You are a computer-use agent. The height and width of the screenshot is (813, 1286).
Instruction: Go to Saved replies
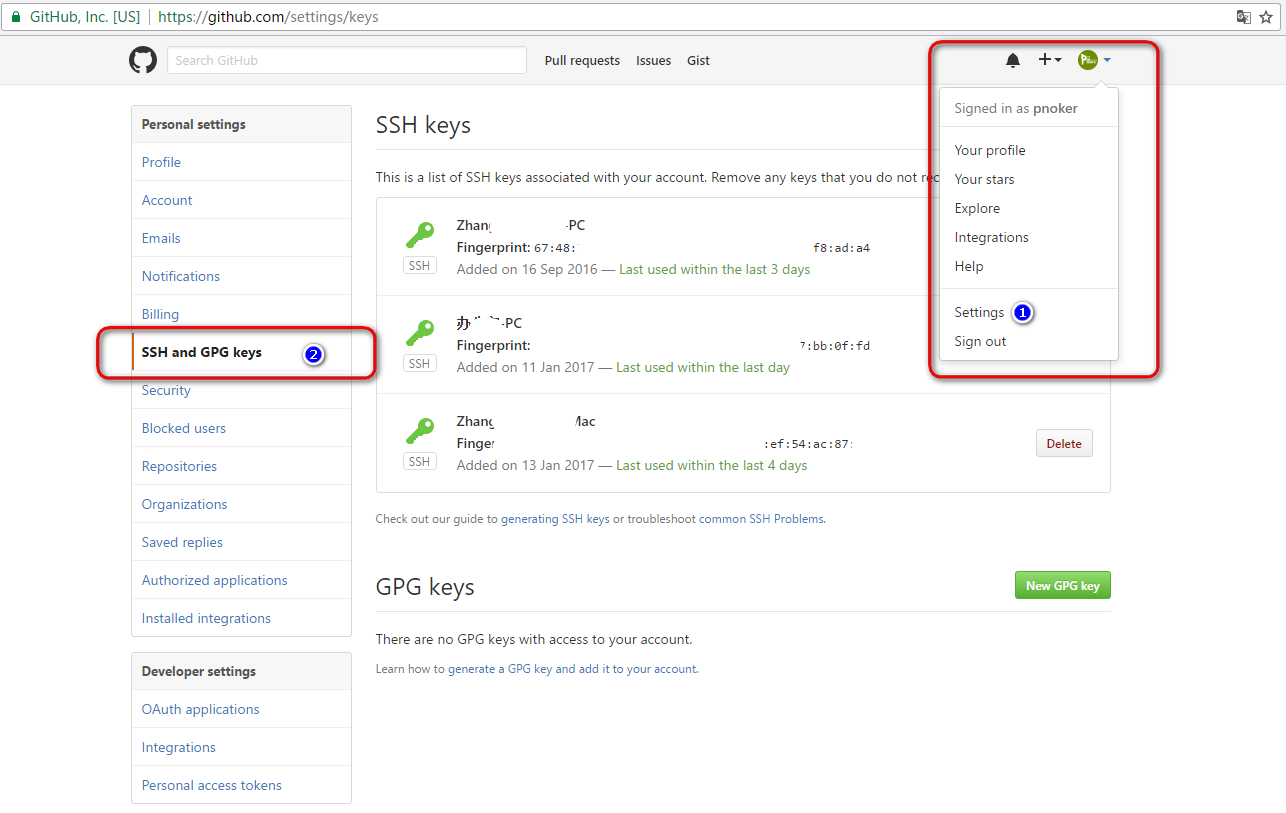click(x=241, y=542)
